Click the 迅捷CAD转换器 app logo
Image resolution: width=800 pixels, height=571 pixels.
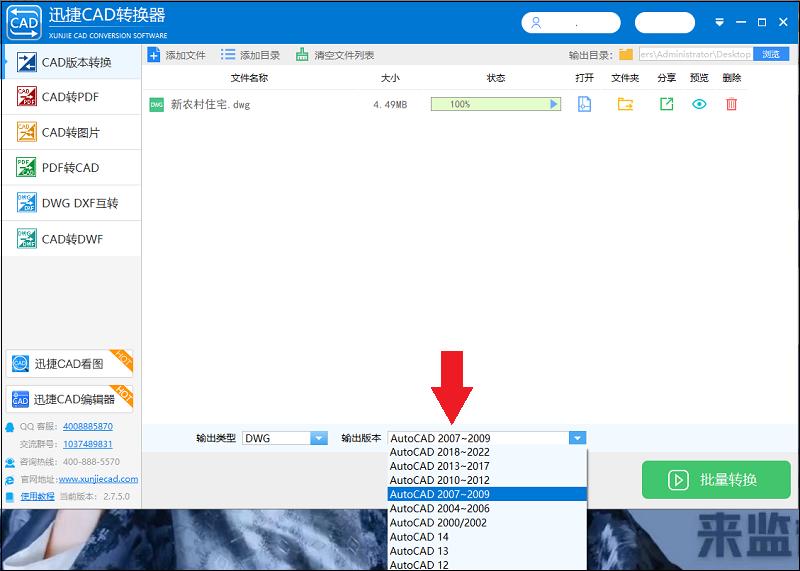pos(24,23)
